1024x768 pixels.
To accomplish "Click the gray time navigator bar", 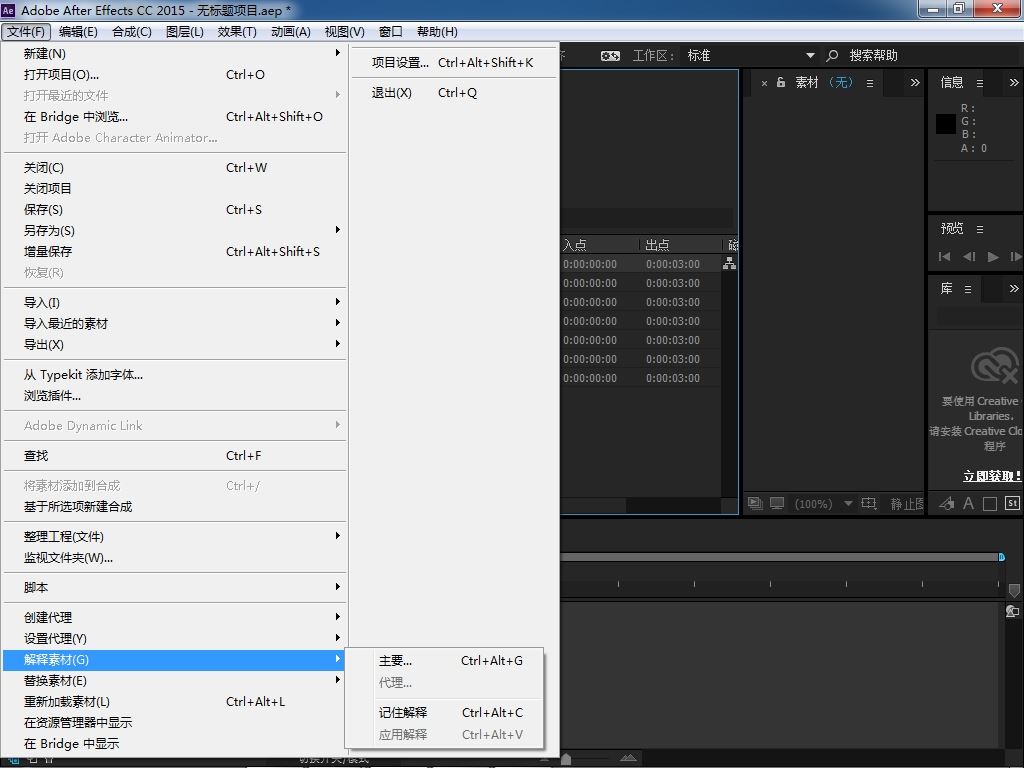I will click(779, 557).
